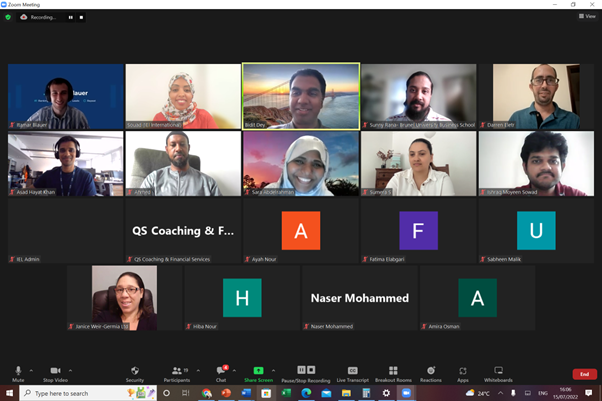Expand the arrow beside Participants

pos(198,371)
